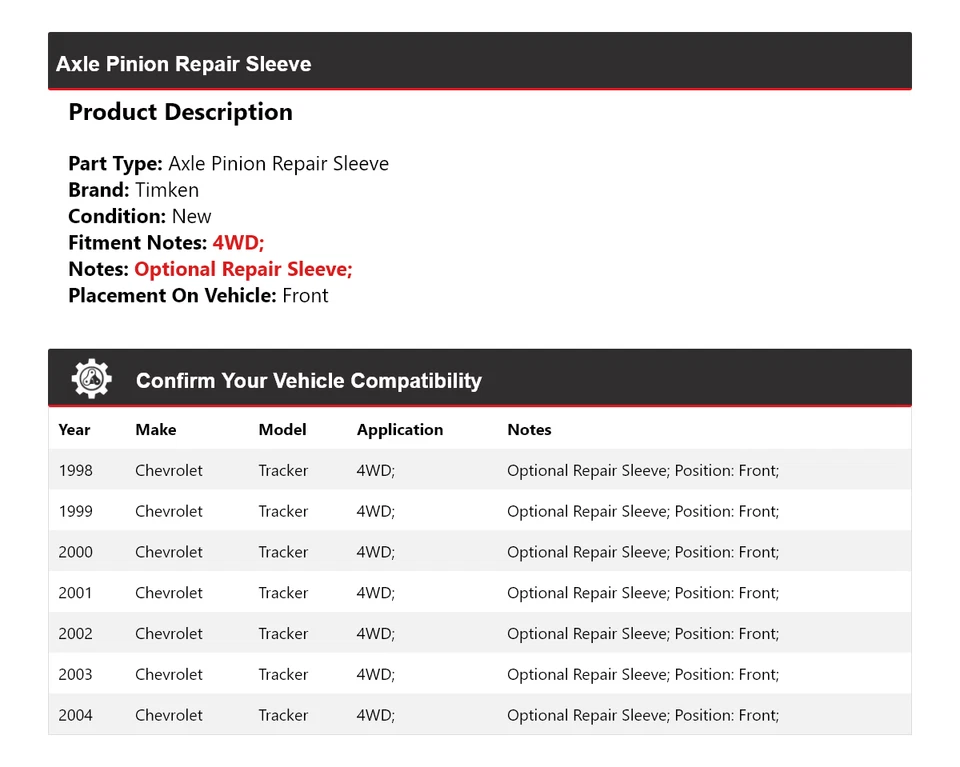Viewport: 960px width, 767px height.
Task: Click the 2002 year cell
Action: coord(75,634)
